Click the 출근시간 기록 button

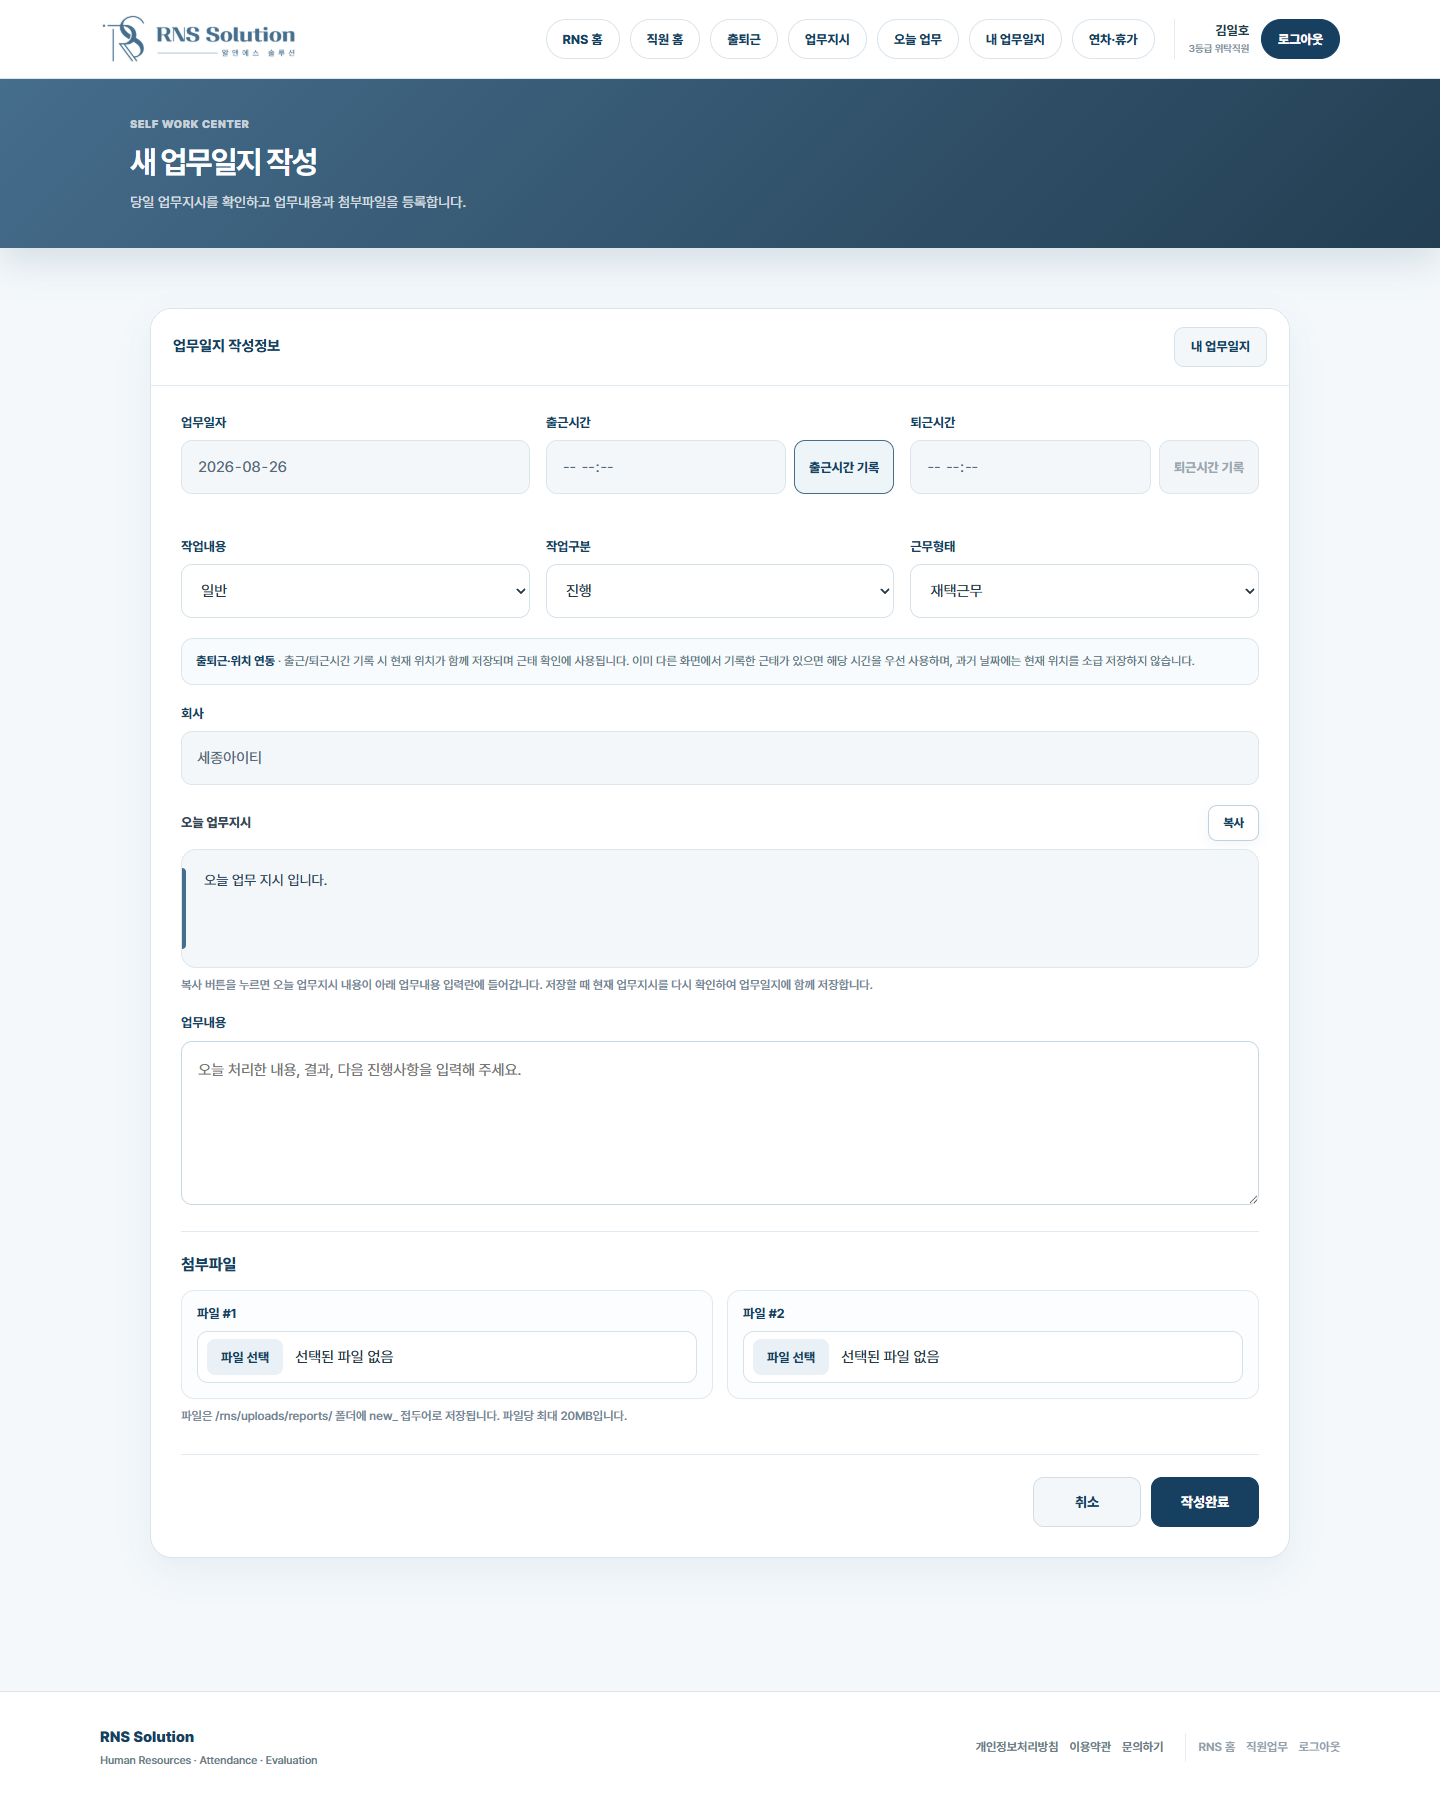[843, 467]
